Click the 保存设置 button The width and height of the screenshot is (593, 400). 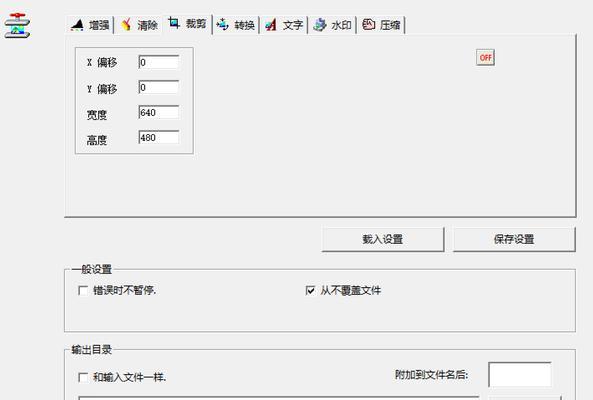[514, 239]
